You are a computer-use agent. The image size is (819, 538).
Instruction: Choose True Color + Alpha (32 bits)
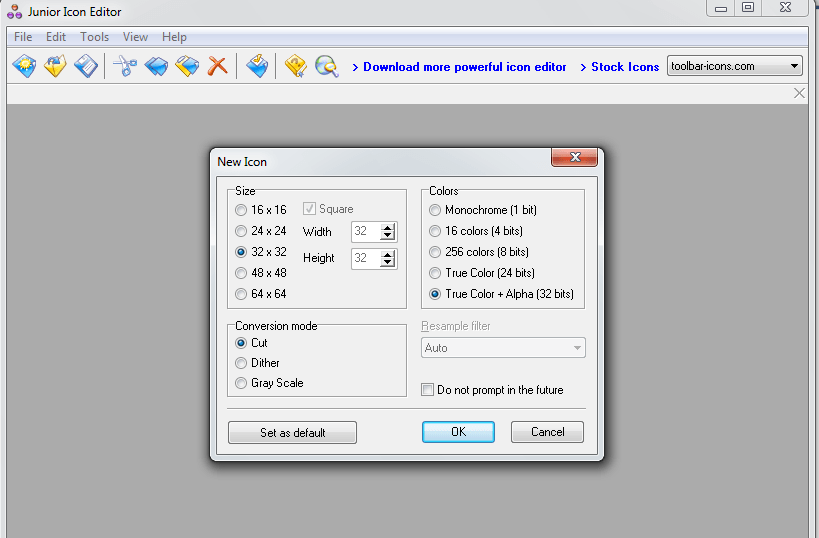click(501, 294)
